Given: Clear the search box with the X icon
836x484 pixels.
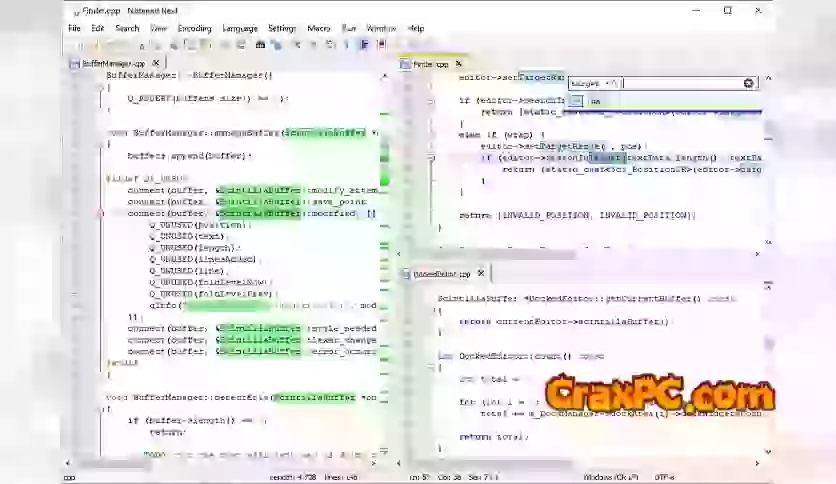Looking at the screenshot, I should (x=748, y=83).
